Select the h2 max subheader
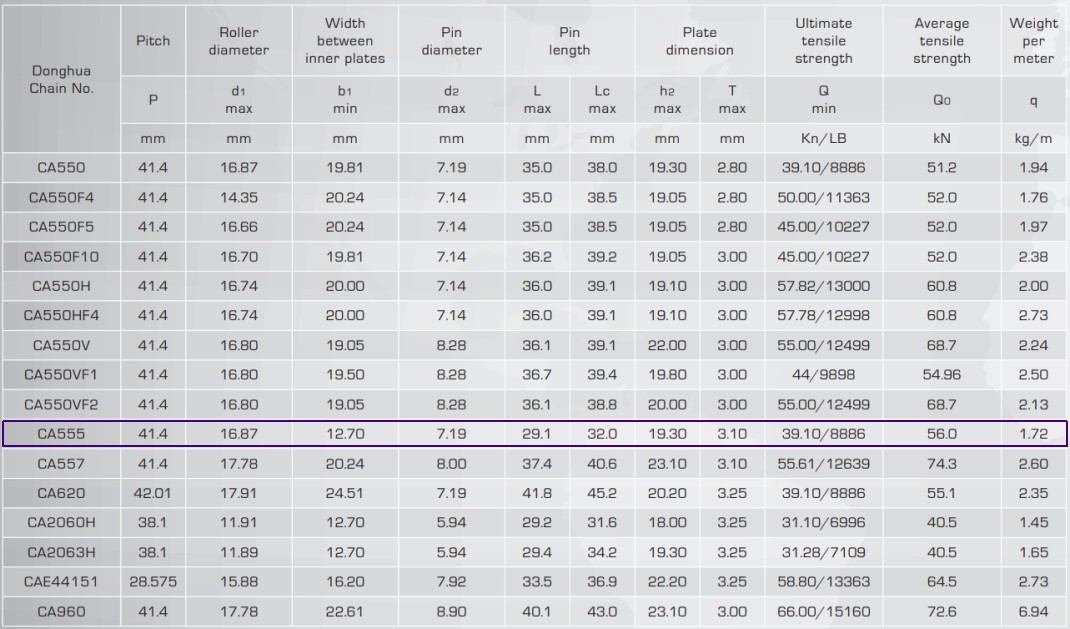The height and width of the screenshot is (629, 1070). (x=667, y=100)
